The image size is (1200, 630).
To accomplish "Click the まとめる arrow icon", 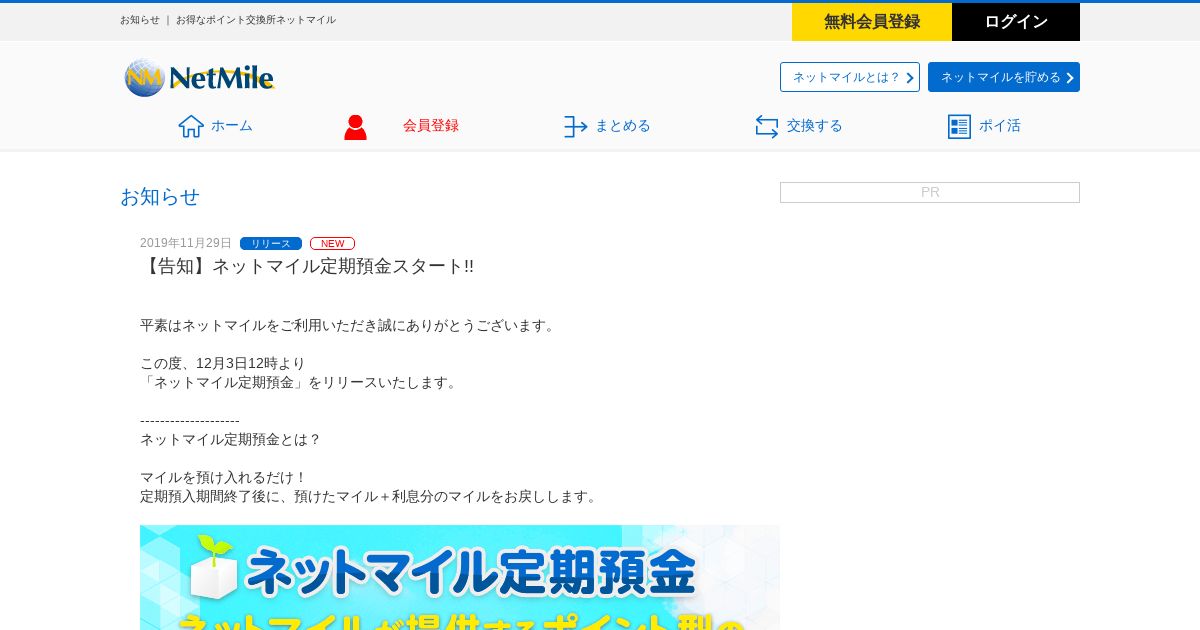I will point(575,126).
